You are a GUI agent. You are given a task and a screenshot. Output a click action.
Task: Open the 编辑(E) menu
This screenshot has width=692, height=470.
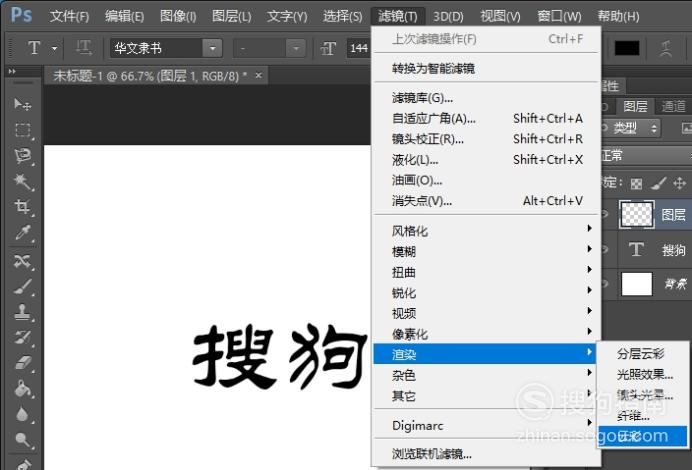(x=124, y=16)
